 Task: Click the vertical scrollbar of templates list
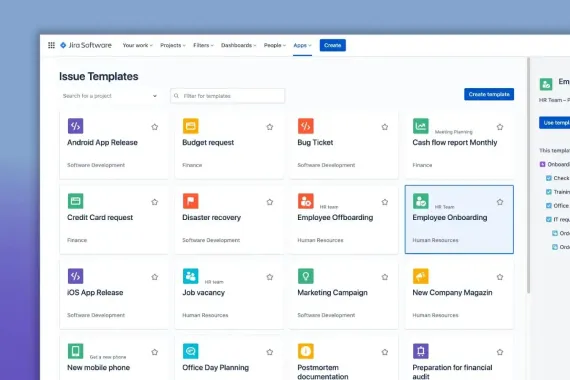(x=529, y=175)
